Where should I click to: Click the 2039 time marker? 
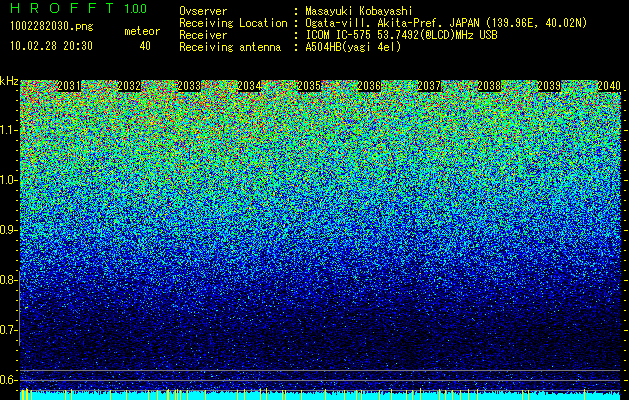click(549, 86)
